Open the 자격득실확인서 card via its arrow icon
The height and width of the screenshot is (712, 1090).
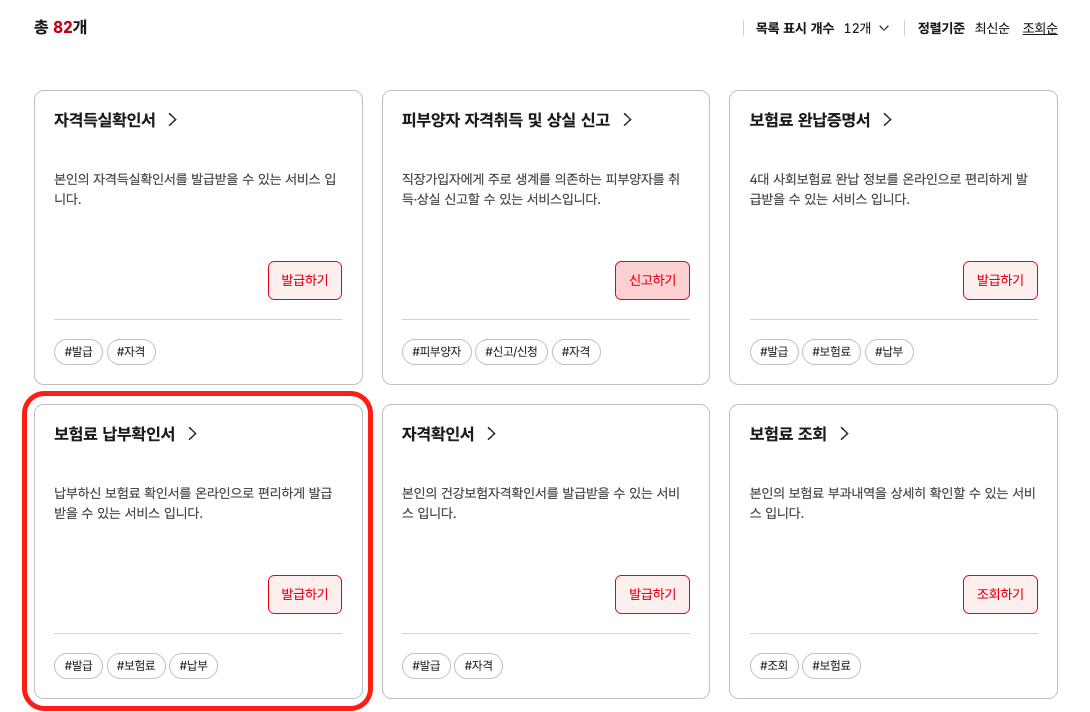pos(173,118)
